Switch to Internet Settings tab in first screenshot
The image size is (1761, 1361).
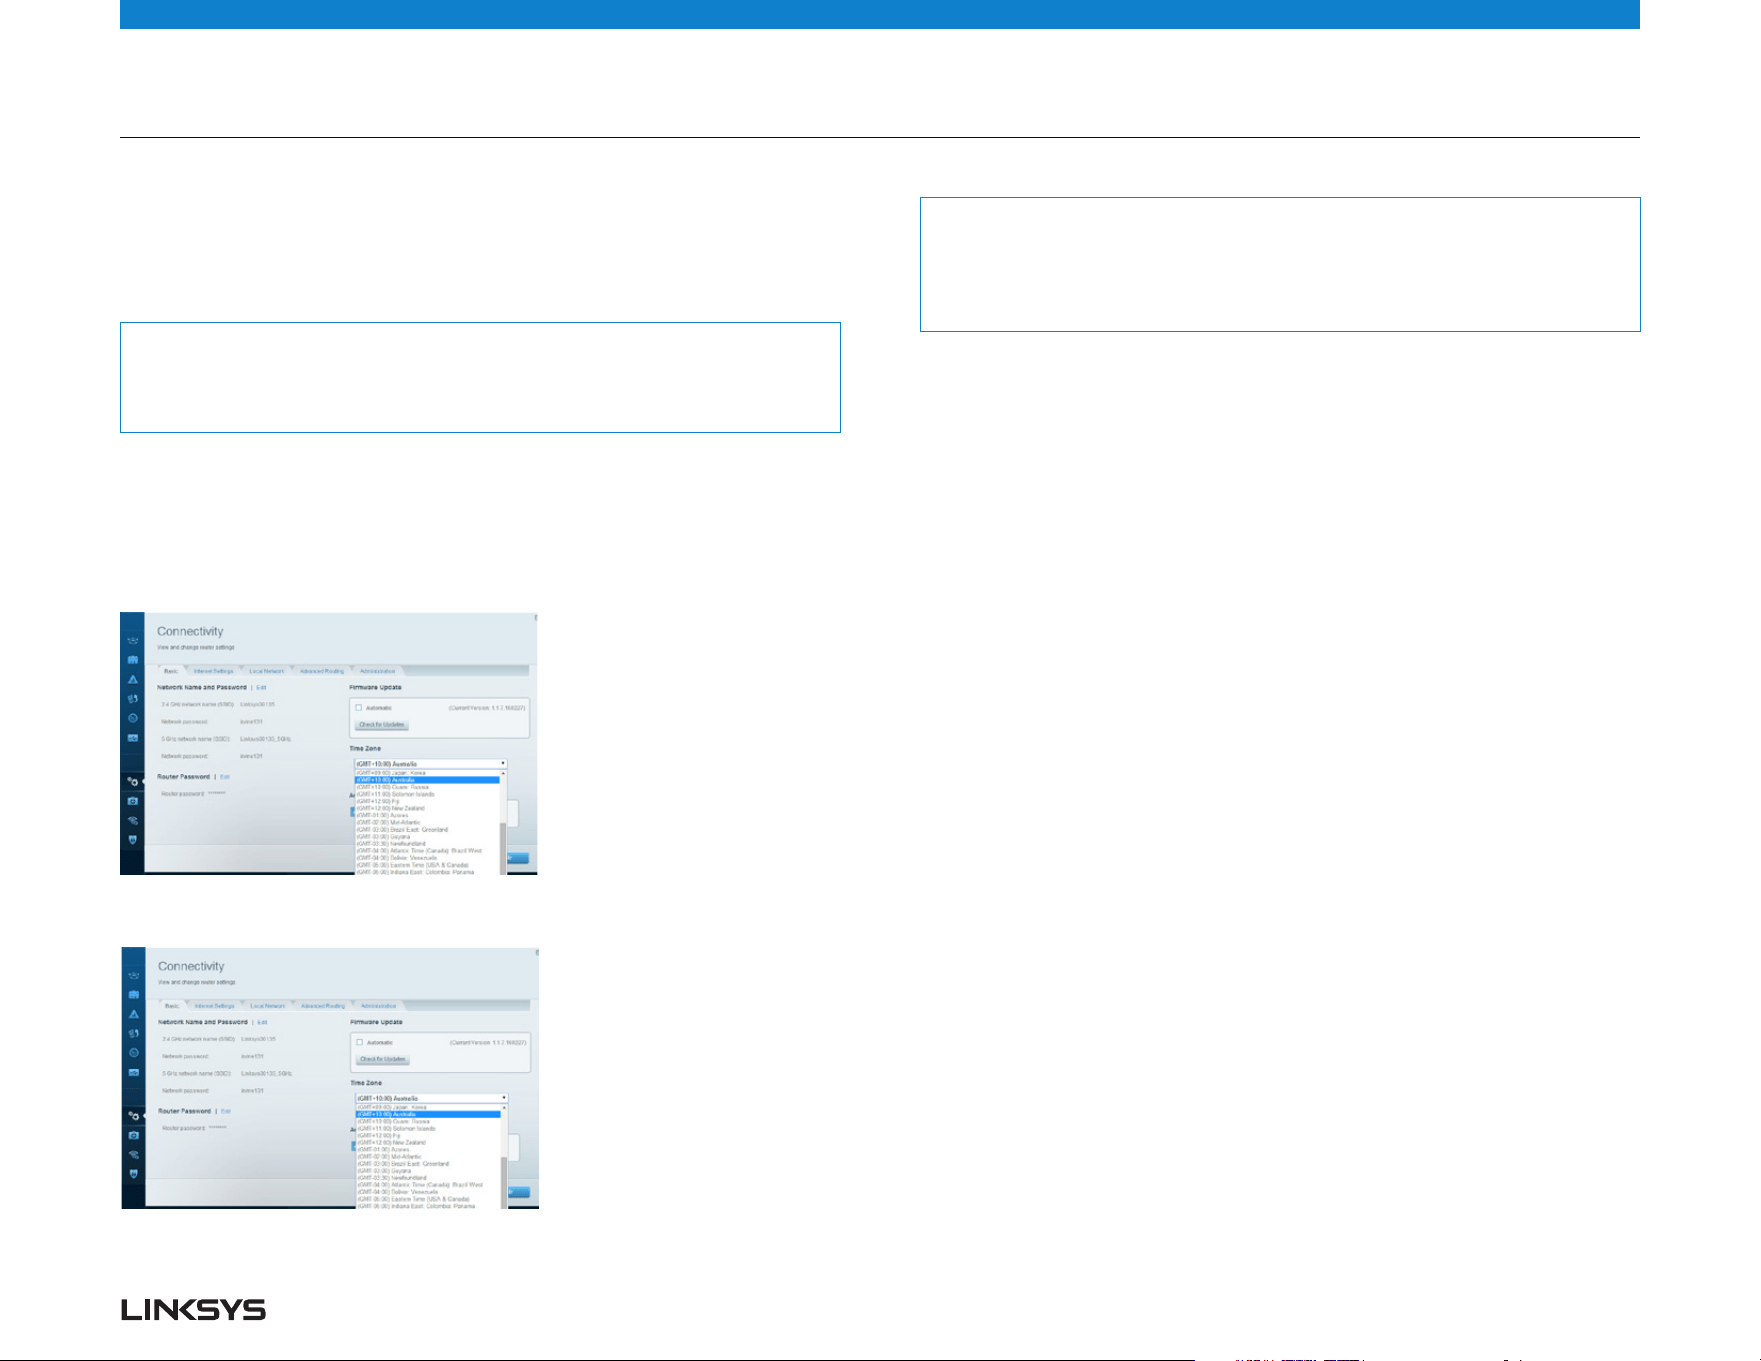214,671
